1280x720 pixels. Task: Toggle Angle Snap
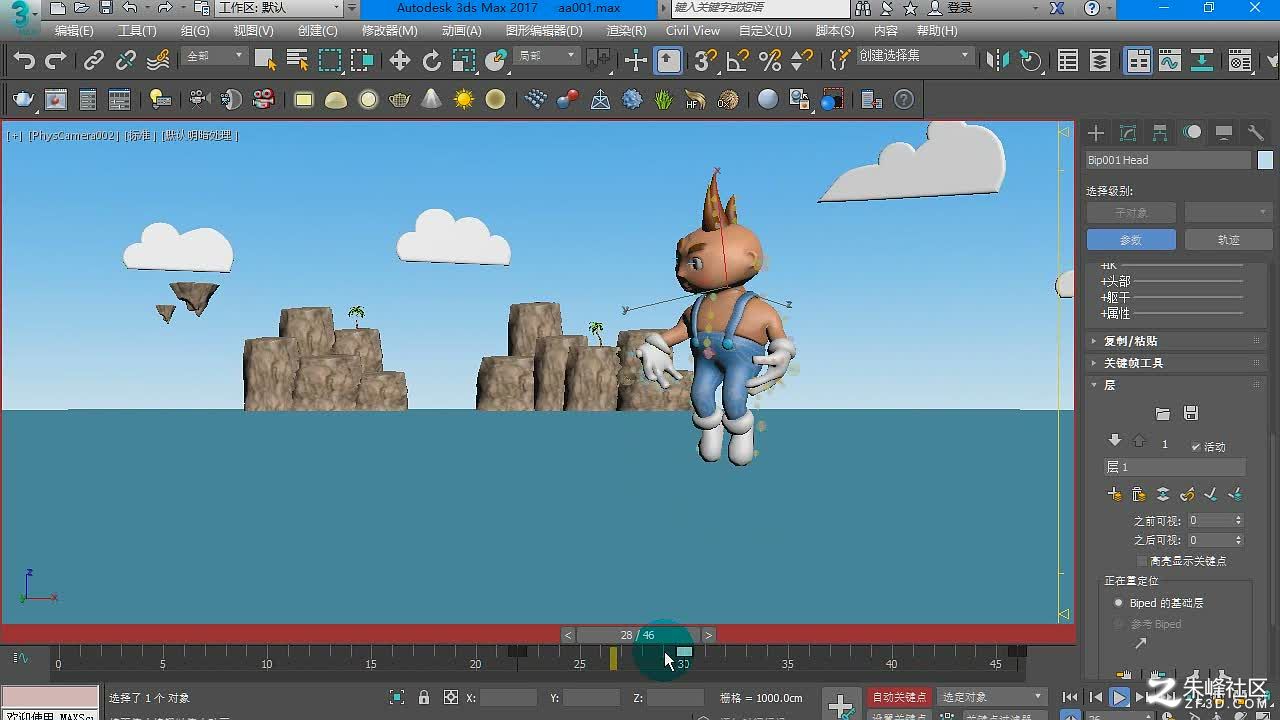[x=738, y=61]
